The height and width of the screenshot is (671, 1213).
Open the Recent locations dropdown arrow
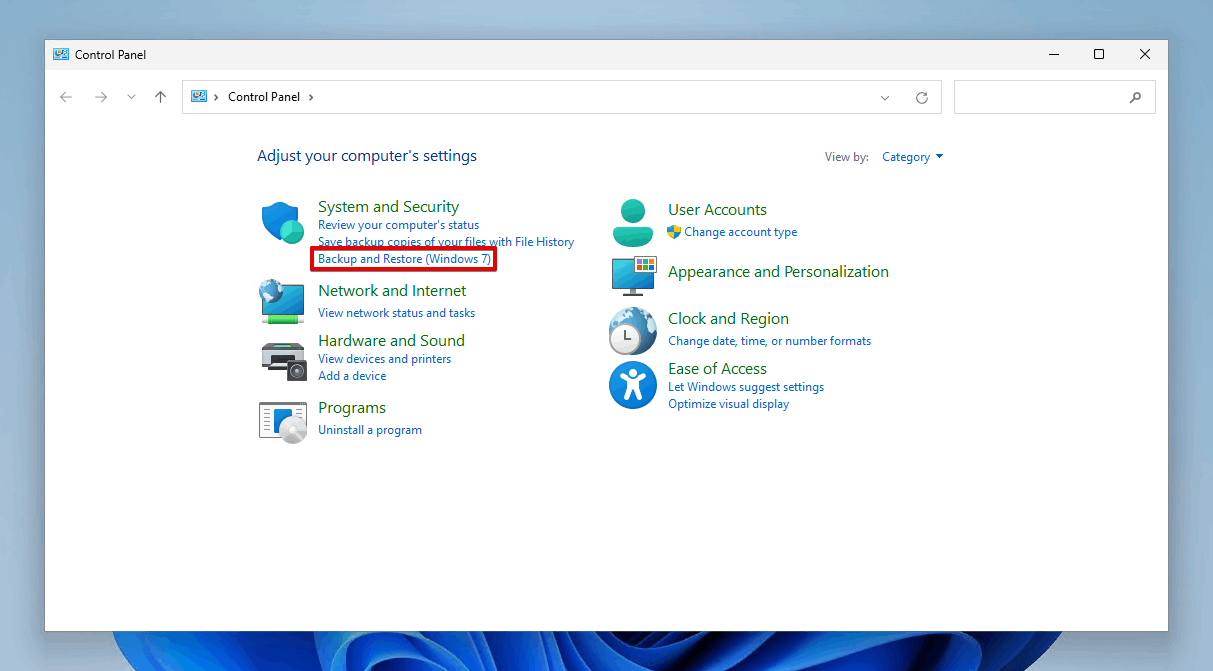[x=131, y=97]
